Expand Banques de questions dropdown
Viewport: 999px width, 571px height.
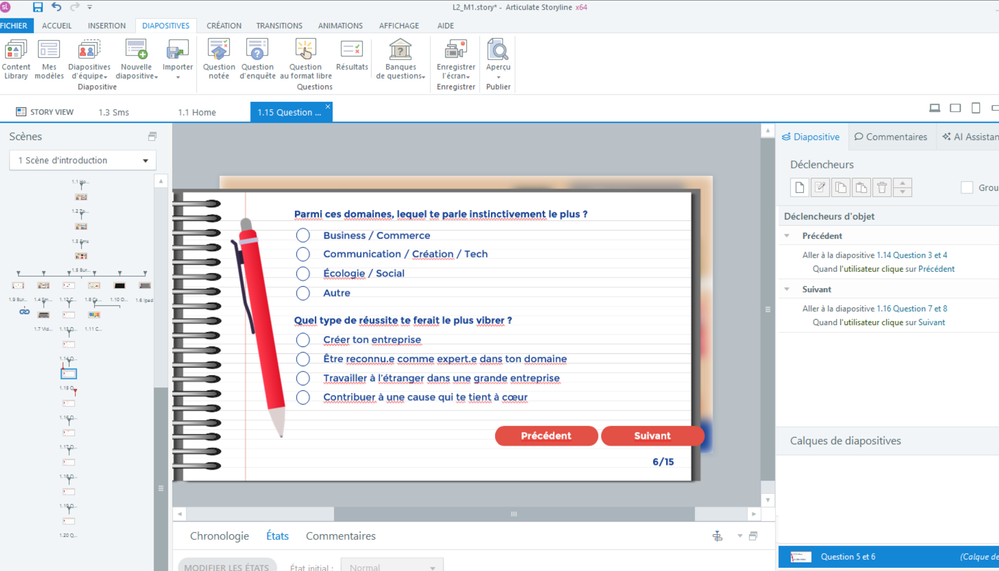point(400,60)
